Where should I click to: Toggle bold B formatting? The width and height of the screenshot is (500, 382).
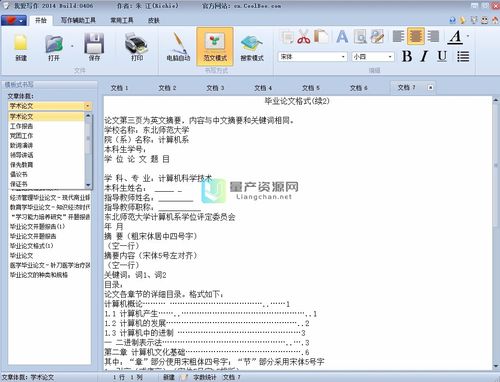point(407,56)
